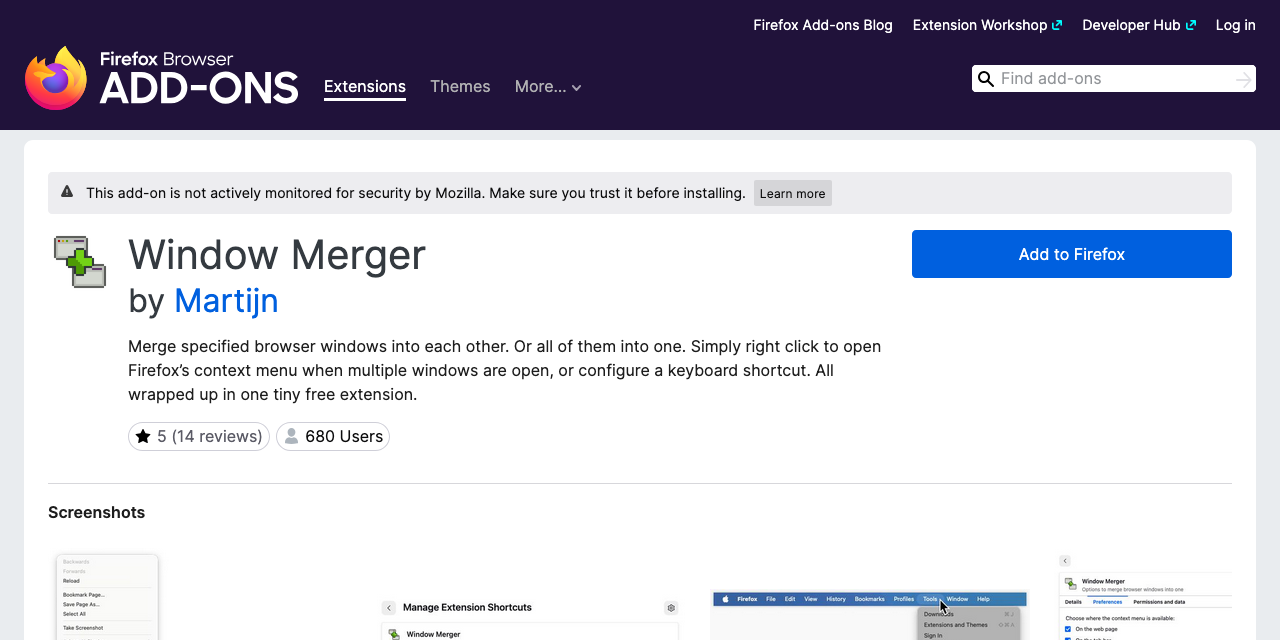Image resolution: width=1280 pixels, height=640 pixels.
Task: Click the back chevron in Manage Extension Shortcuts
Action: pyautogui.click(x=388, y=607)
